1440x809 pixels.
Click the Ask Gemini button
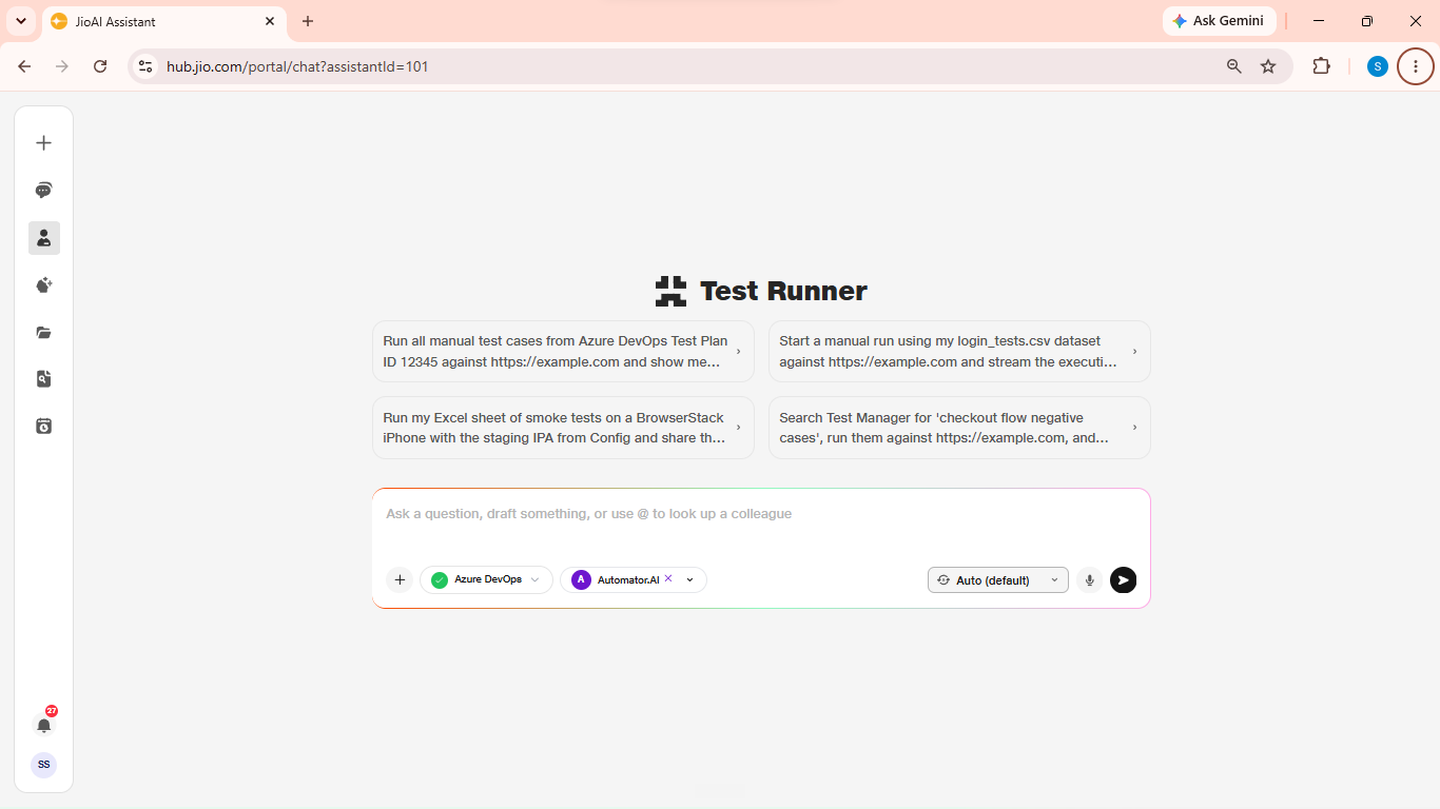pyautogui.click(x=1219, y=21)
